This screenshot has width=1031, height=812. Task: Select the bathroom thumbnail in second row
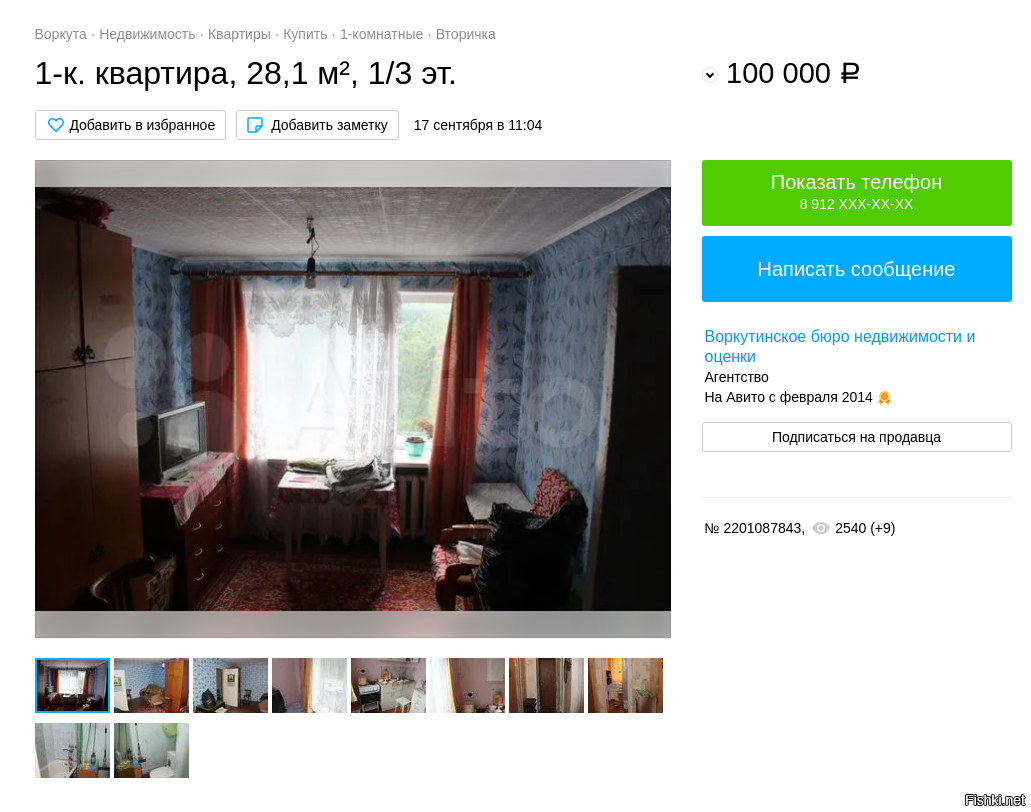pyautogui.click(x=72, y=750)
